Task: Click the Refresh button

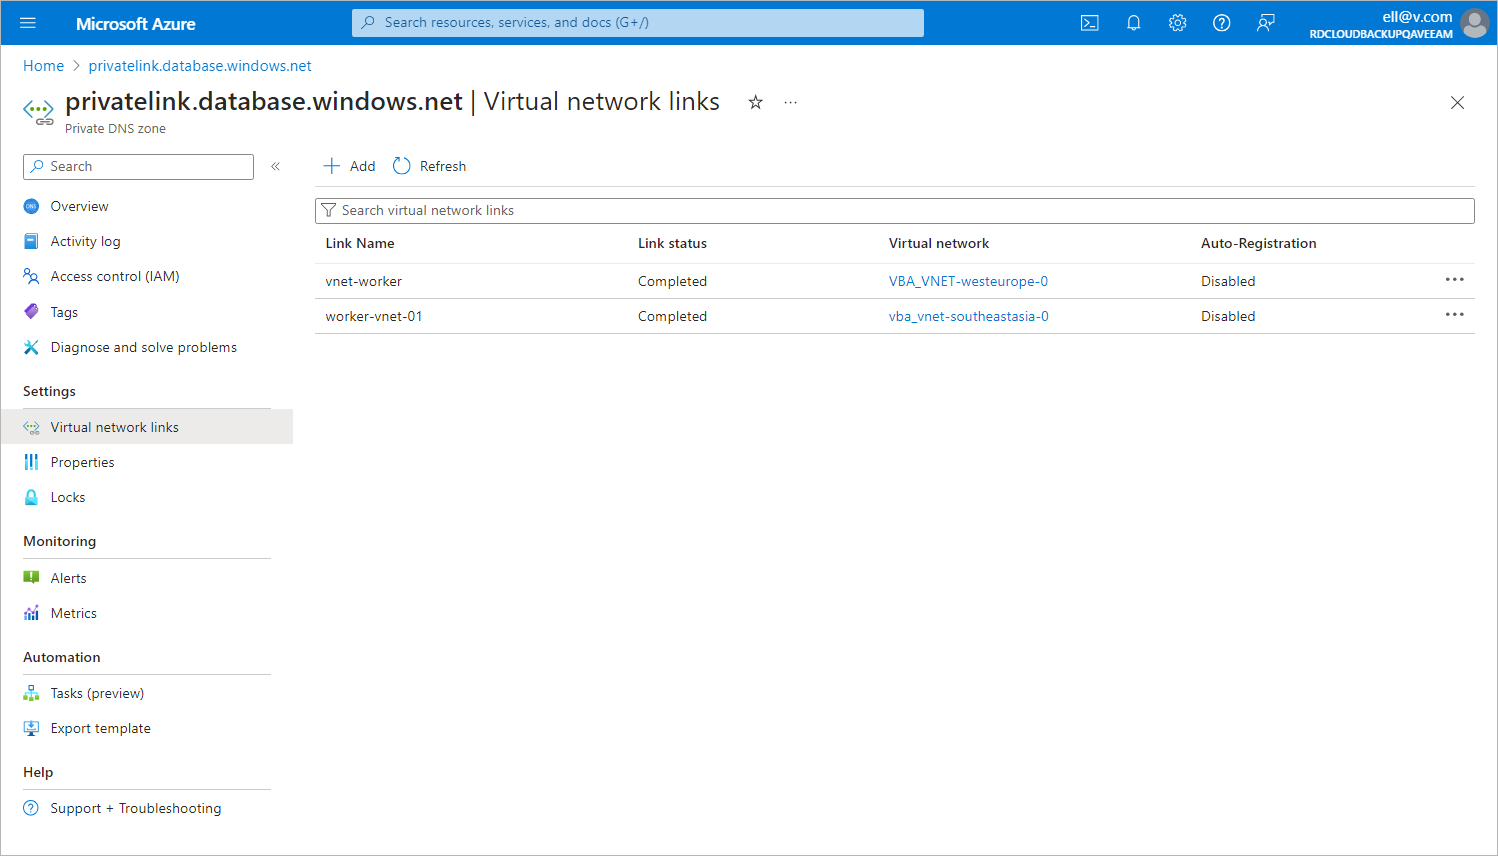Action: click(430, 166)
